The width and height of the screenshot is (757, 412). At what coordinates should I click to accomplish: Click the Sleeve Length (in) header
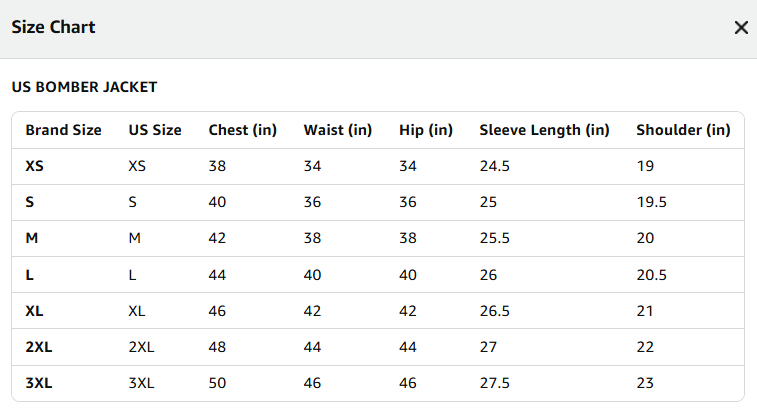coord(544,130)
